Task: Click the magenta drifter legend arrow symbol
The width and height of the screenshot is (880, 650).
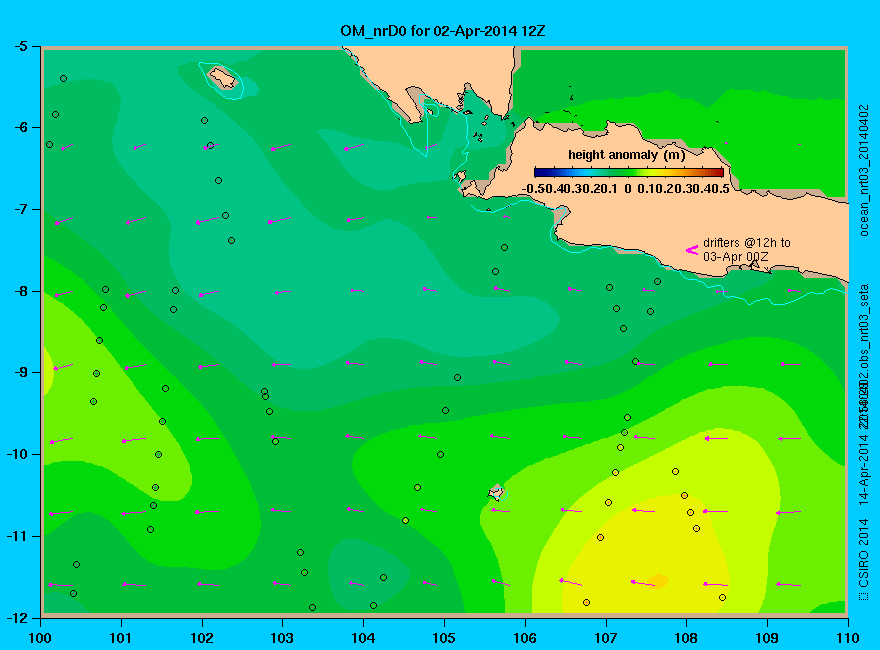Action: pyautogui.click(x=691, y=250)
